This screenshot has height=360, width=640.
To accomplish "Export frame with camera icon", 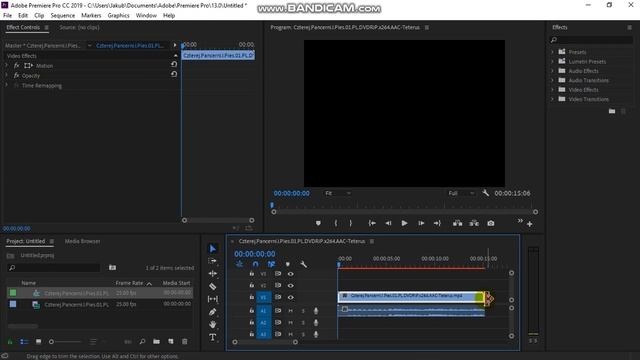I will tap(491, 223).
